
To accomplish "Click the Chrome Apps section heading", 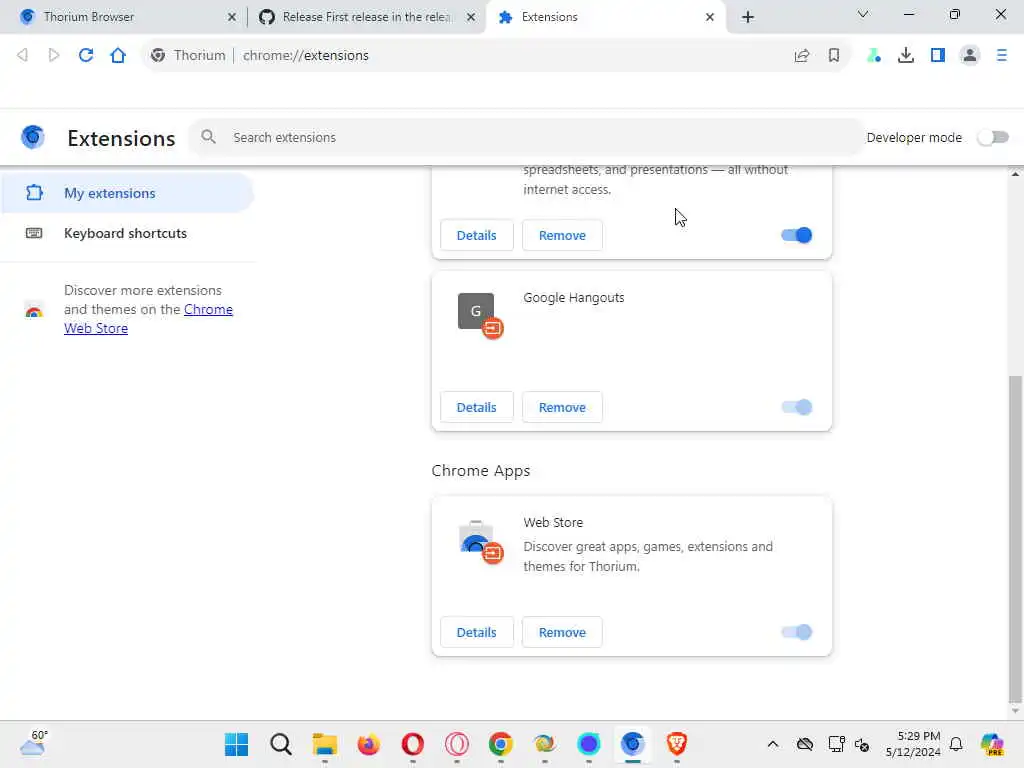I will [x=481, y=471].
